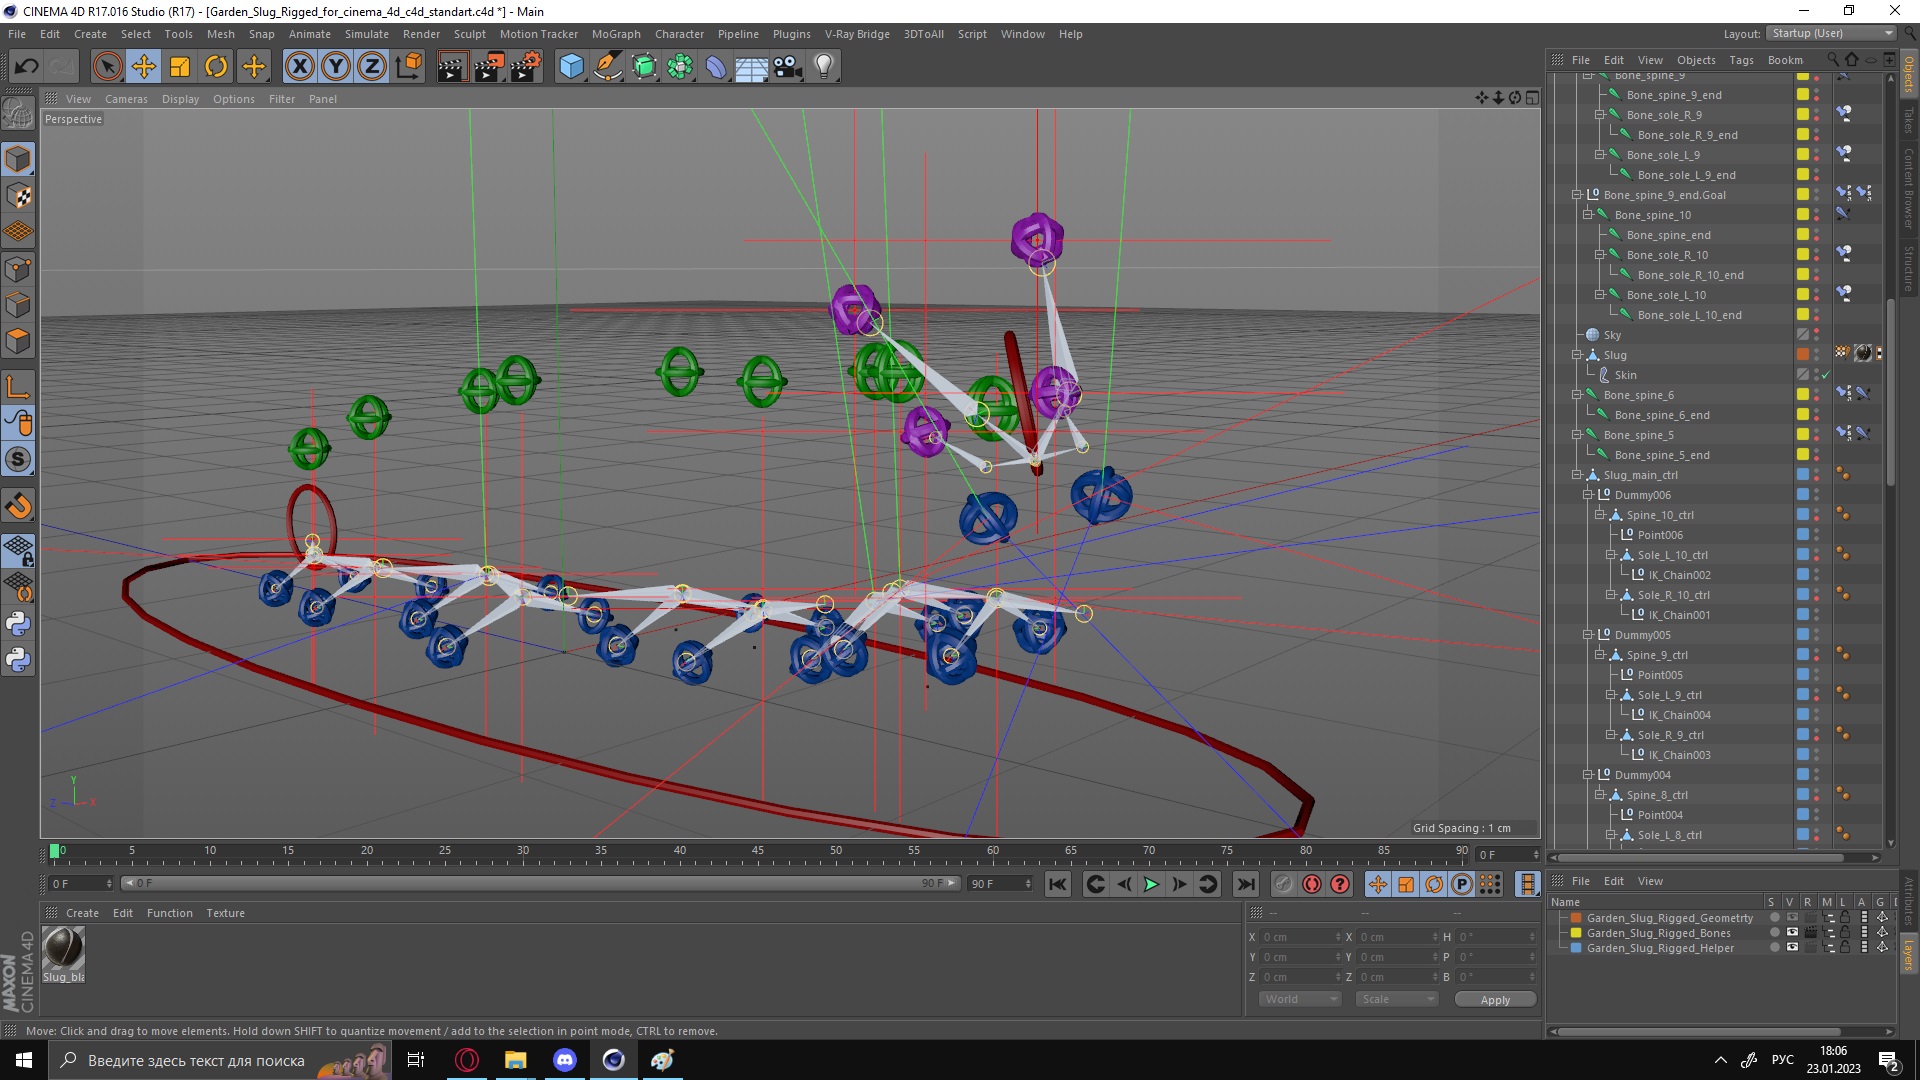Select the Sky object in Object Manager
Viewport: 1920px width, 1080px height.
point(1612,335)
